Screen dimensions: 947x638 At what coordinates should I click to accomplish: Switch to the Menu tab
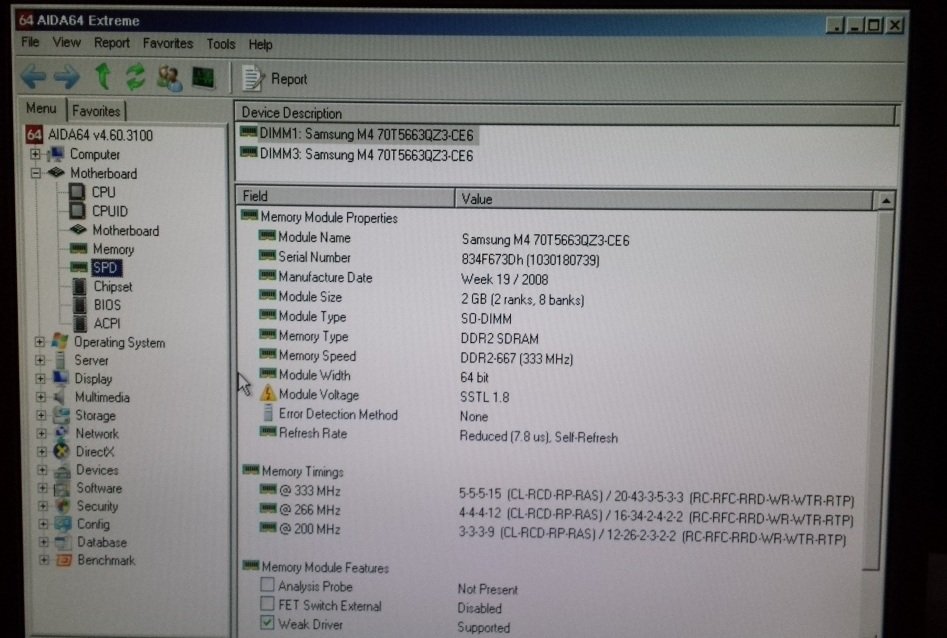[41, 109]
